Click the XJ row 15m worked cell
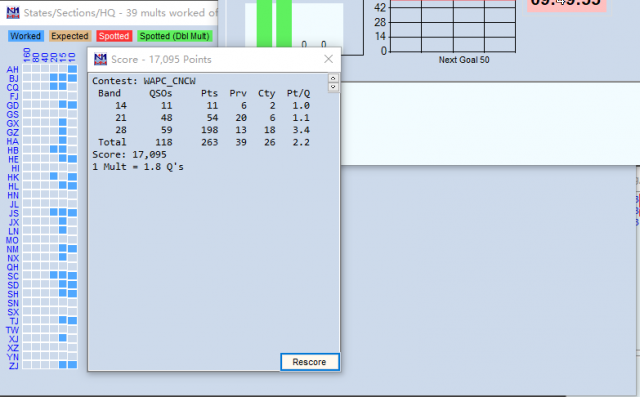Screen dimensions: 640x397 click(x=62, y=338)
